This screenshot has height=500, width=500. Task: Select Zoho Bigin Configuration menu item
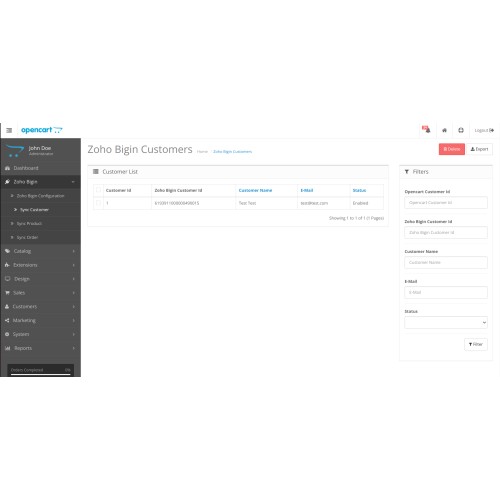(x=40, y=196)
